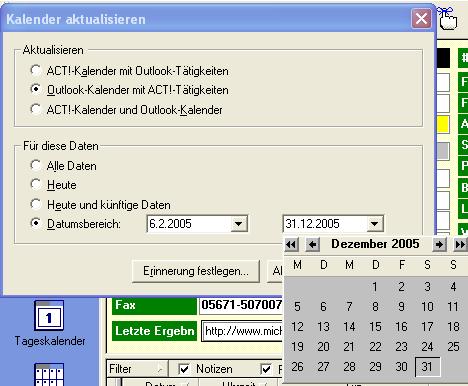Pick December 5 in the calendar
Screen dimensions: 468x386
(x=297, y=307)
